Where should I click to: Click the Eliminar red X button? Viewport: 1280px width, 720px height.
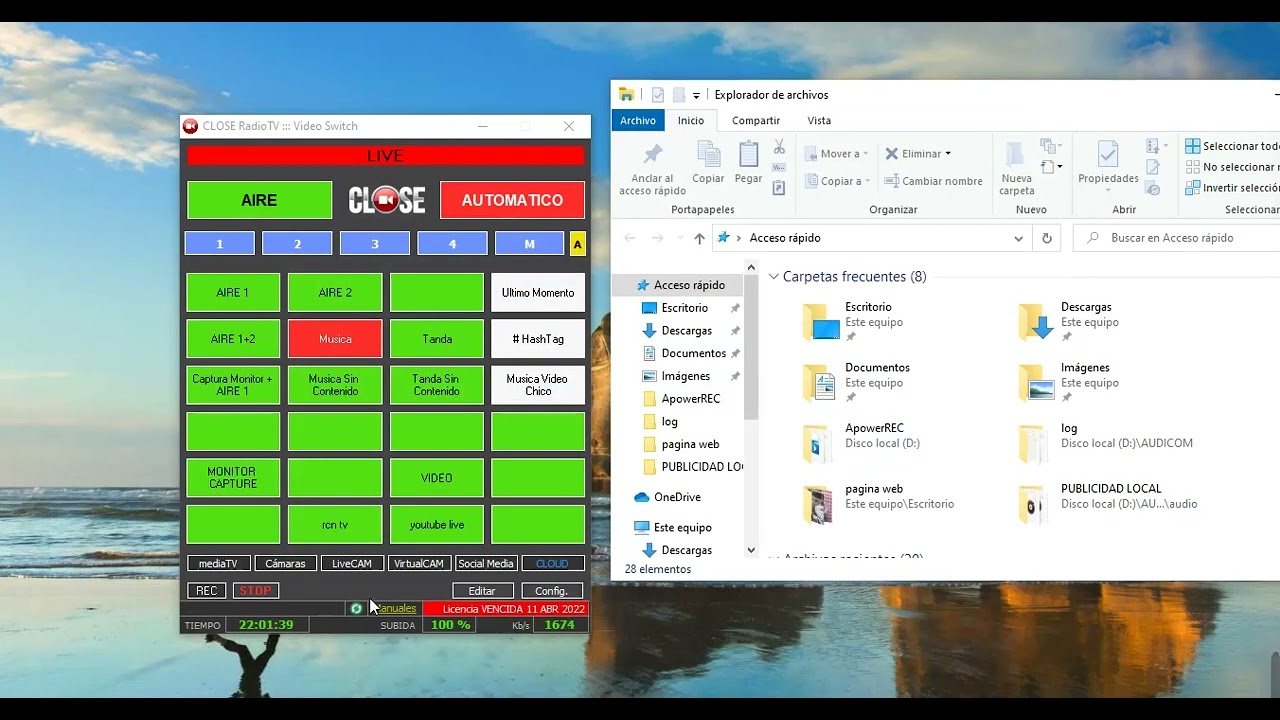[918, 154]
